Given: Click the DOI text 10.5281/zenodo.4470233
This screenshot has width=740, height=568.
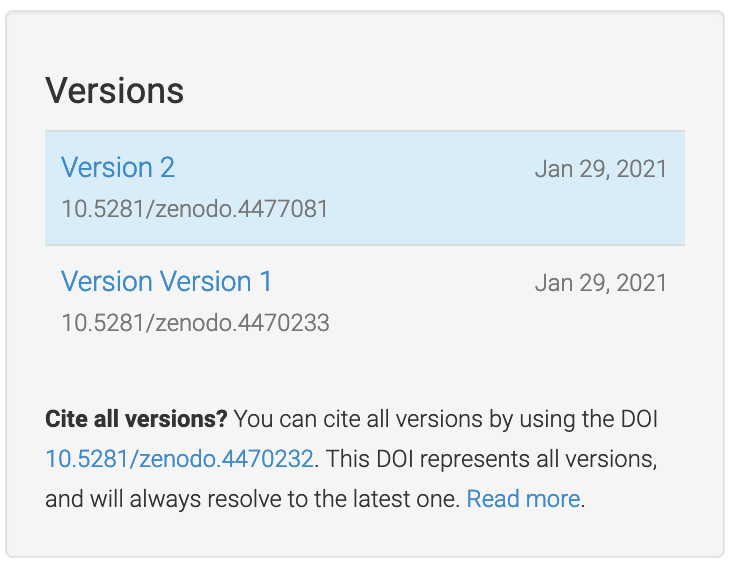Looking at the screenshot, I should pyautogui.click(x=195, y=323).
